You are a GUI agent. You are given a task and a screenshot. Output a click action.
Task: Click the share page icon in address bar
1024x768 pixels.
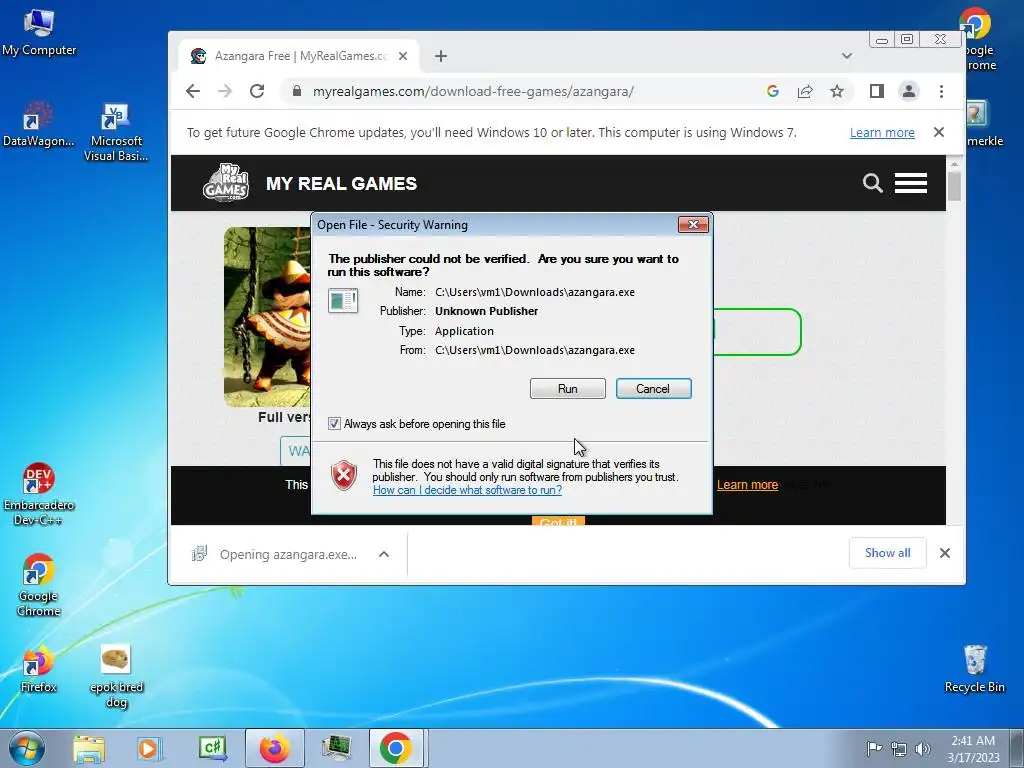click(805, 91)
